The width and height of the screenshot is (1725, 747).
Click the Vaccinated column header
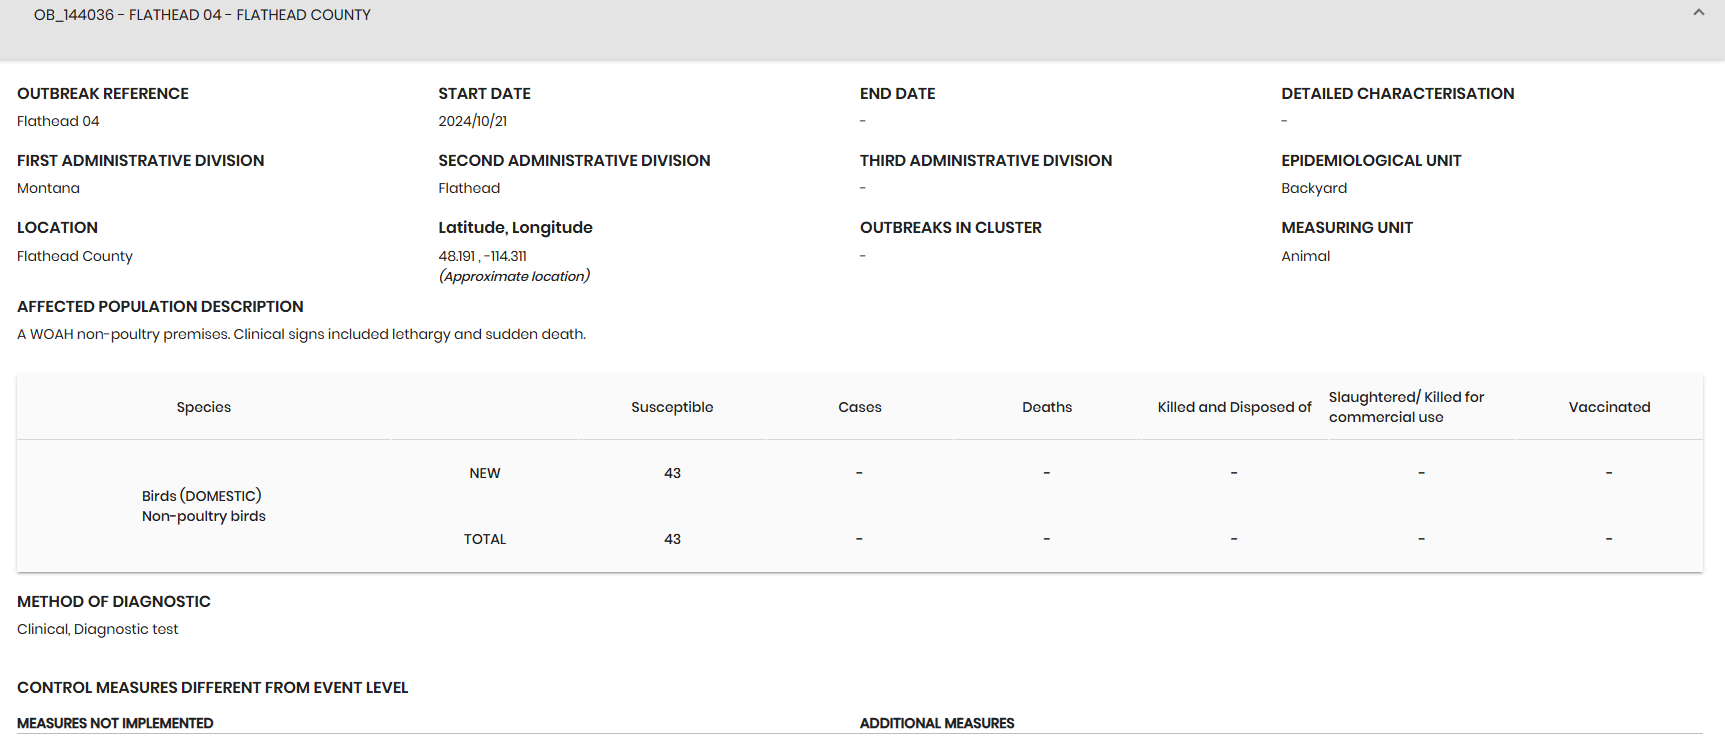point(1608,407)
